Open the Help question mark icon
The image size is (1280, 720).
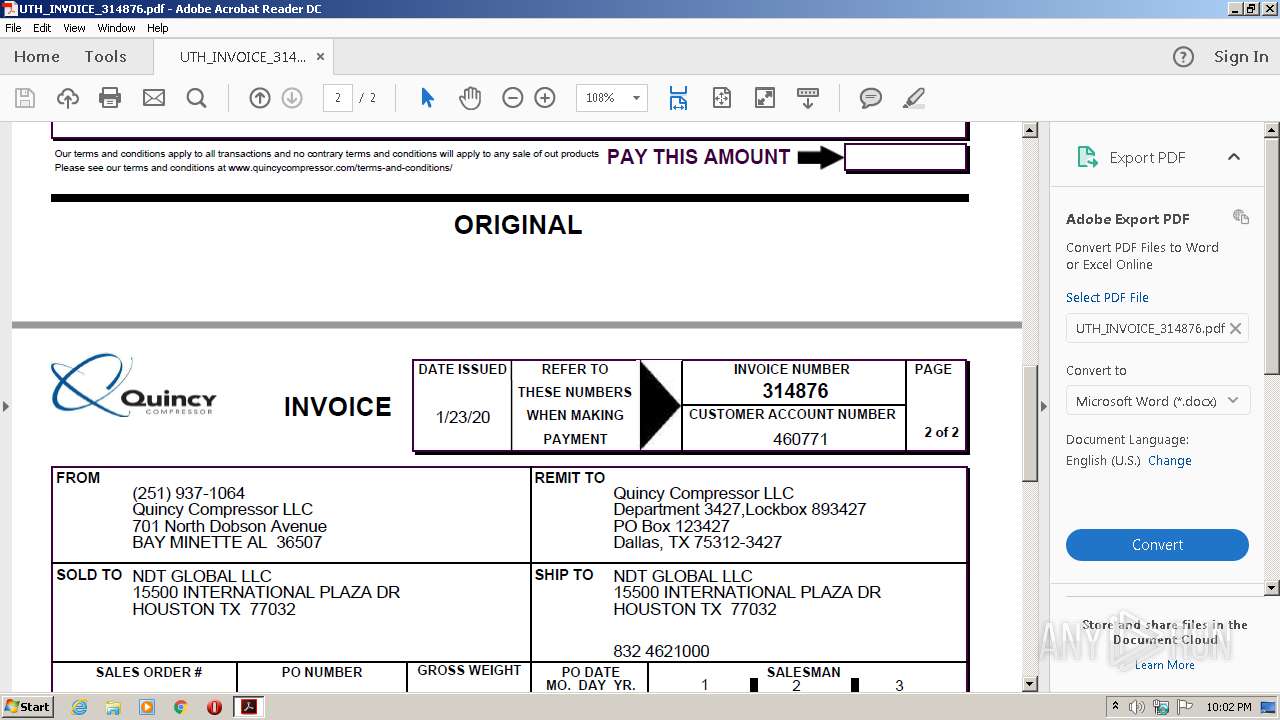coord(1183,57)
